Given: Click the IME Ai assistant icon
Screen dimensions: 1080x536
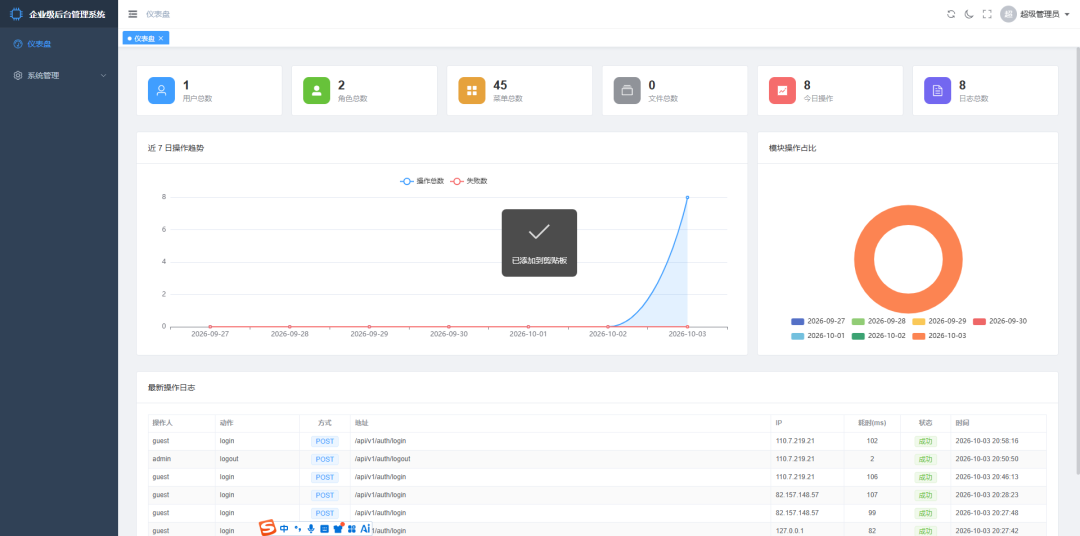Looking at the screenshot, I should 365,529.
